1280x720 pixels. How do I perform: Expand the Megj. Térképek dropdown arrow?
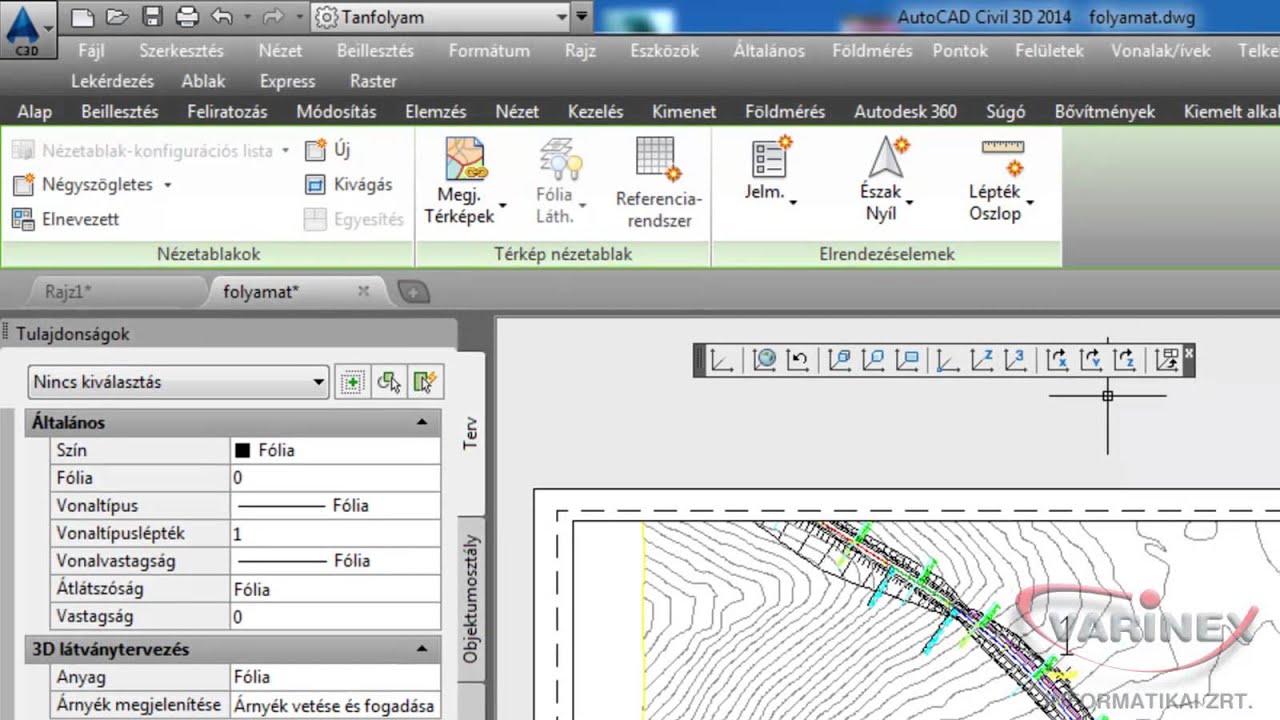502,205
